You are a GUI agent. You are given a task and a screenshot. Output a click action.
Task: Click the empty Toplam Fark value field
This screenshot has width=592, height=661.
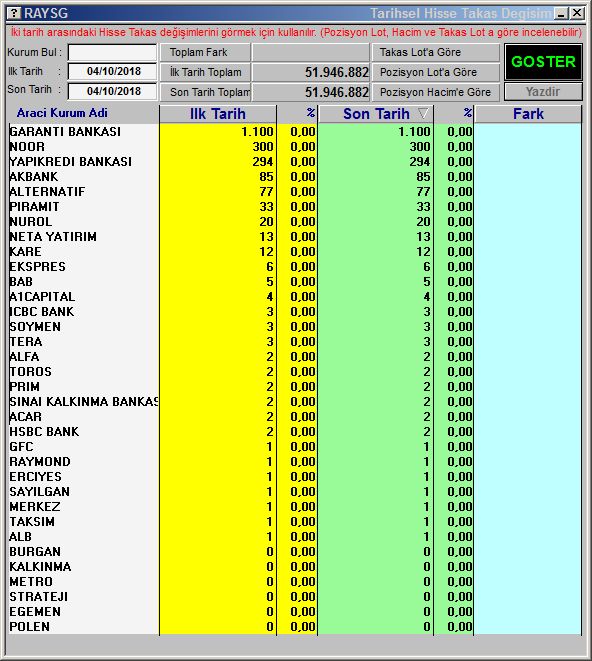311,52
